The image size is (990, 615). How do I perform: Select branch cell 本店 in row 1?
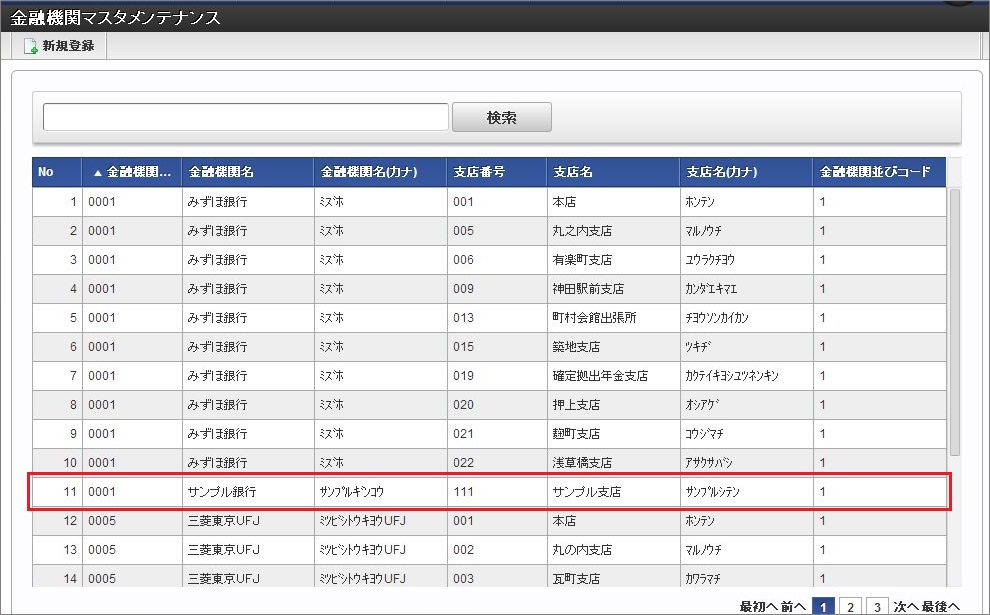tap(613, 202)
